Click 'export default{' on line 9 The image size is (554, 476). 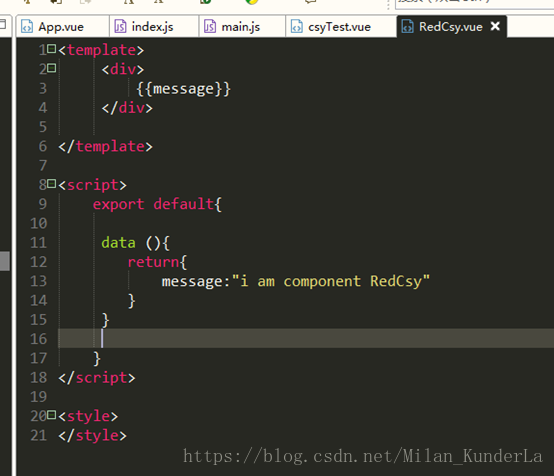tap(157, 204)
